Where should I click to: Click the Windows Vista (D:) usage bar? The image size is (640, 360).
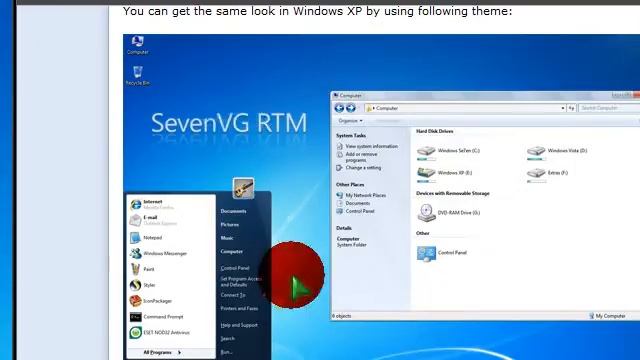point(536,159)
